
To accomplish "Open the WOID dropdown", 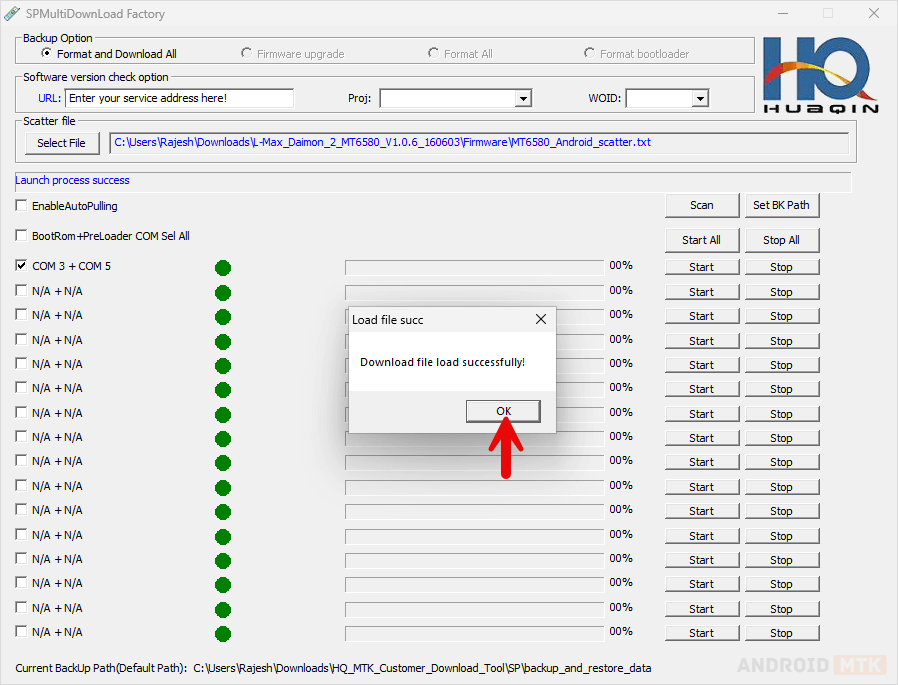I will pyautogui.click(x=700, y=98).
